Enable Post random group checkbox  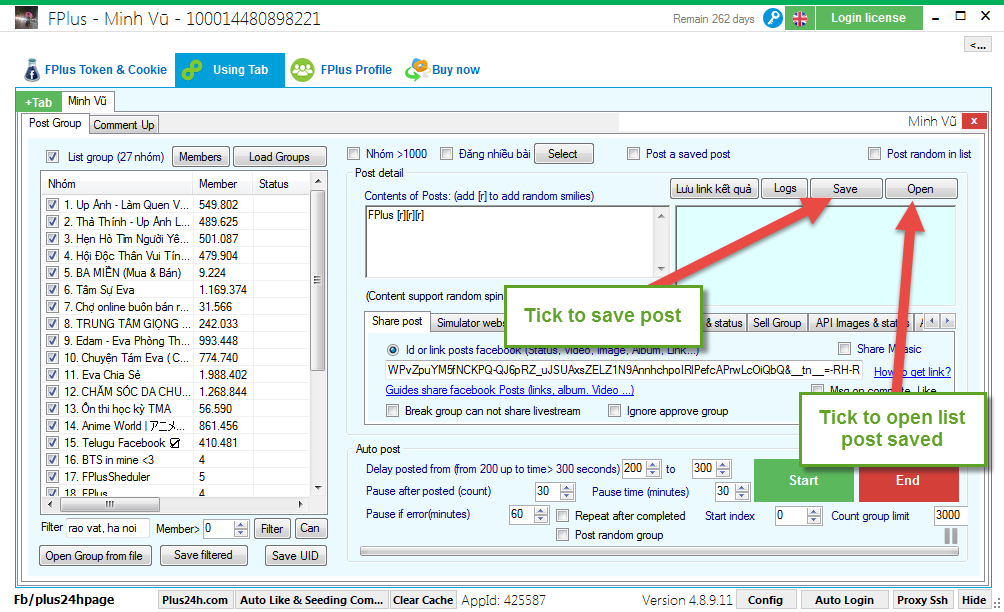562,535
